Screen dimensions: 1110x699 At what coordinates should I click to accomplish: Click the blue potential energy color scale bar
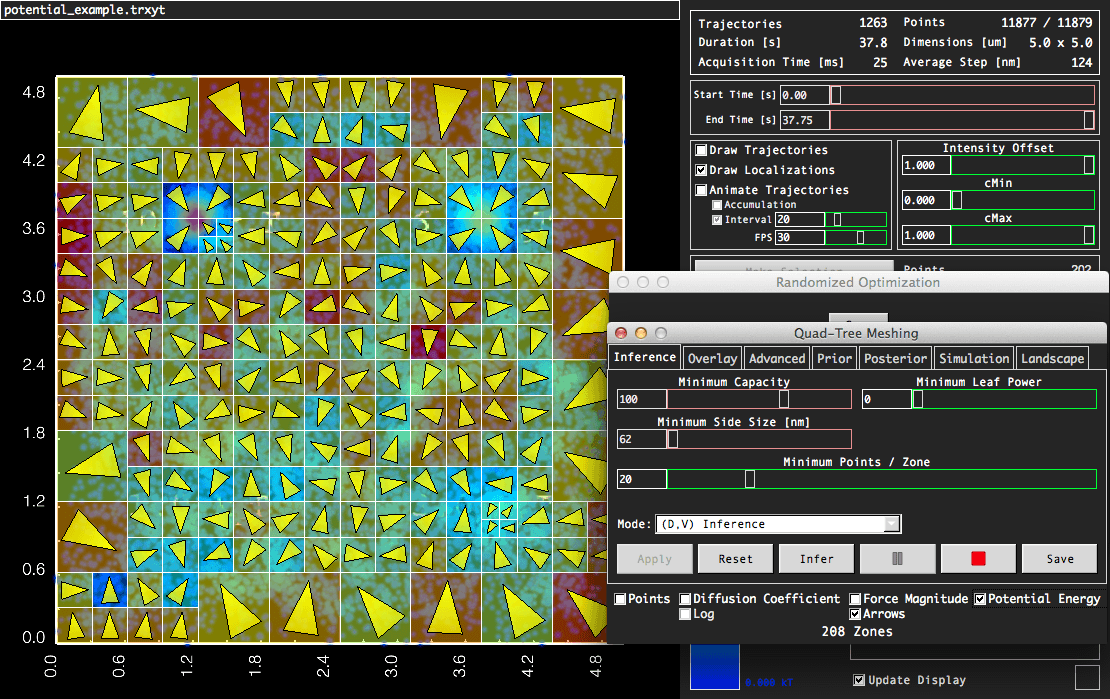[x=714, y=666]
